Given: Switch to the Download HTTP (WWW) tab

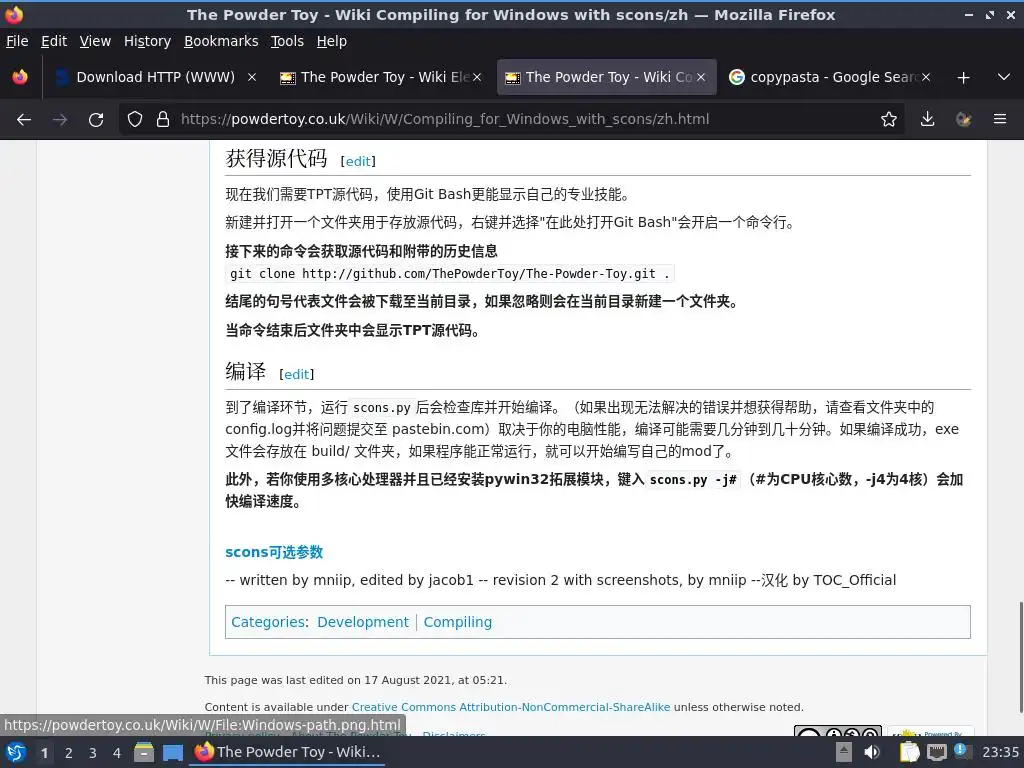Looking at the screenshot, I should 155,77.
